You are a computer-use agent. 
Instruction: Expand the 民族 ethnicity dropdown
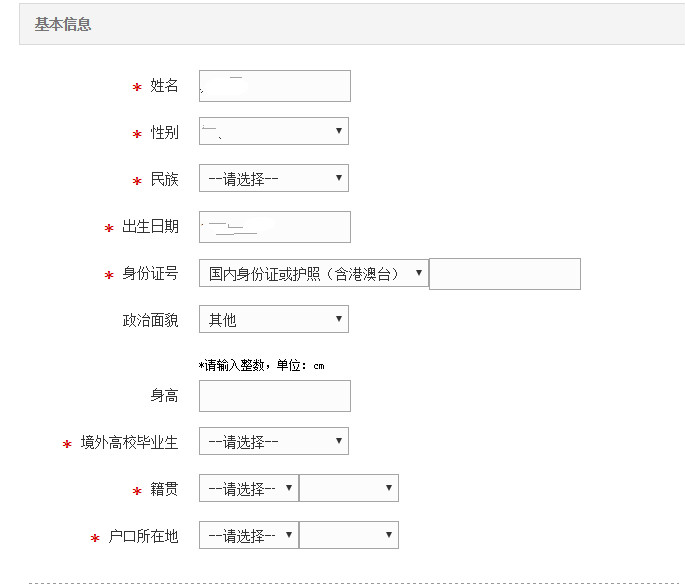coord(274,178)
